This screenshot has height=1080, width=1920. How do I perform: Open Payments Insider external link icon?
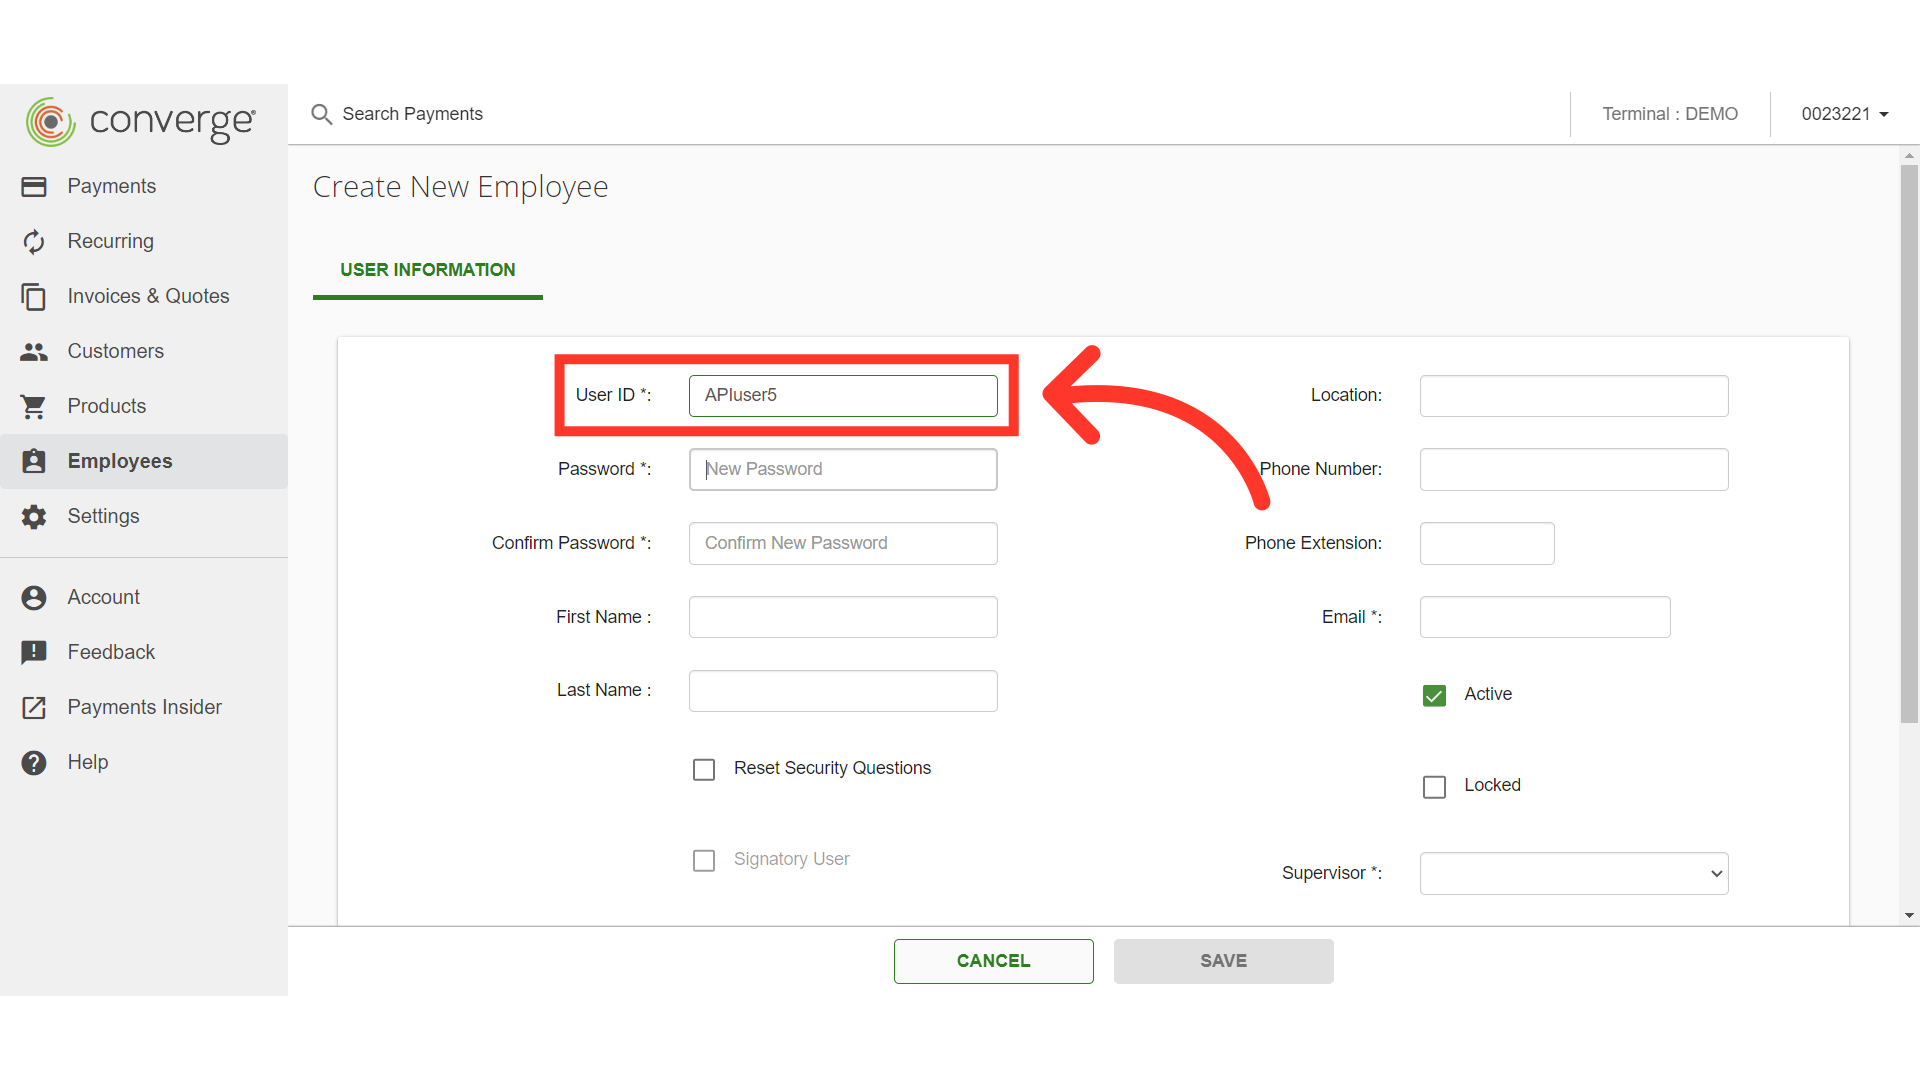pyautogui.click(x=34, y=708)
